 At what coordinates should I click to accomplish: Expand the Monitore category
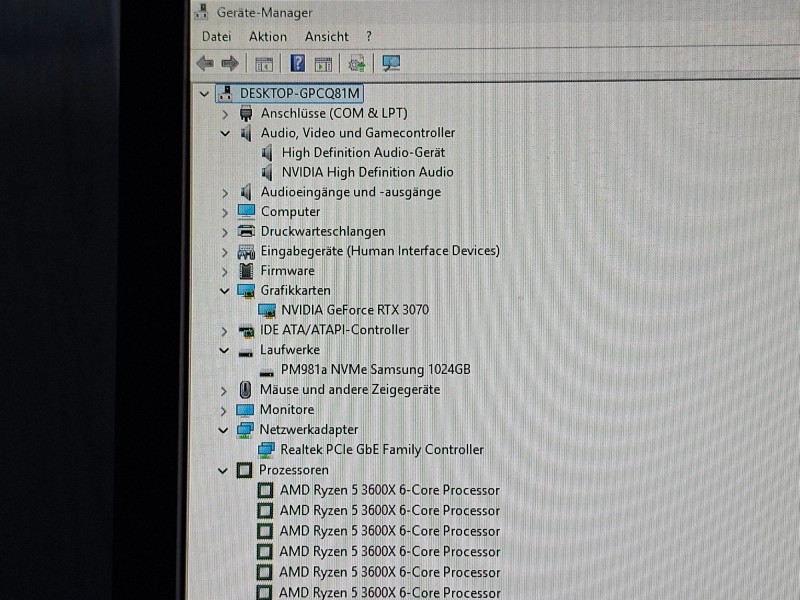[225, 410]
